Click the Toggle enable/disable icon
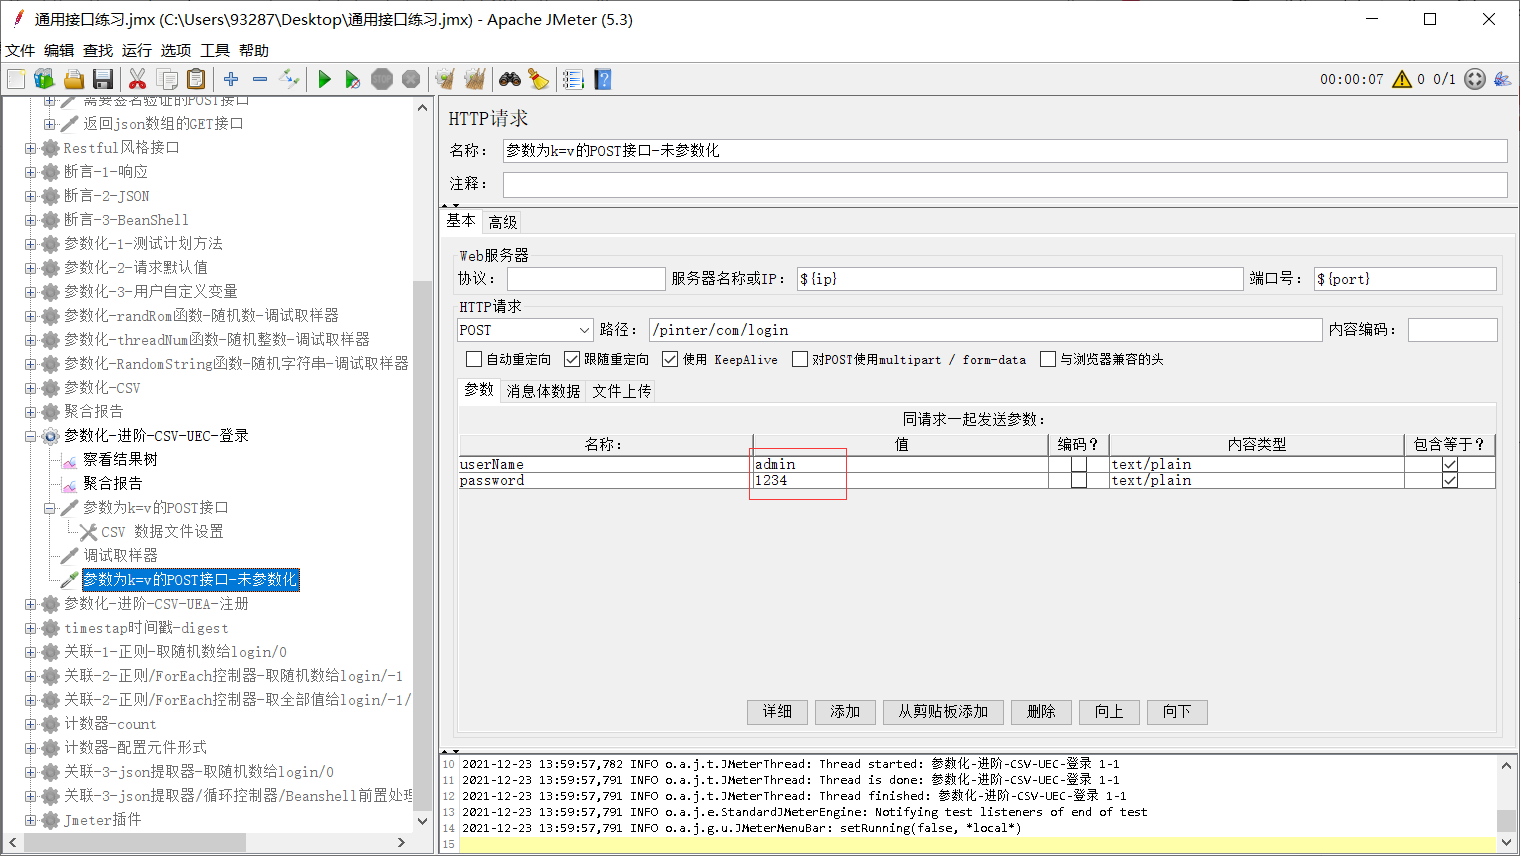 [289, 79]
